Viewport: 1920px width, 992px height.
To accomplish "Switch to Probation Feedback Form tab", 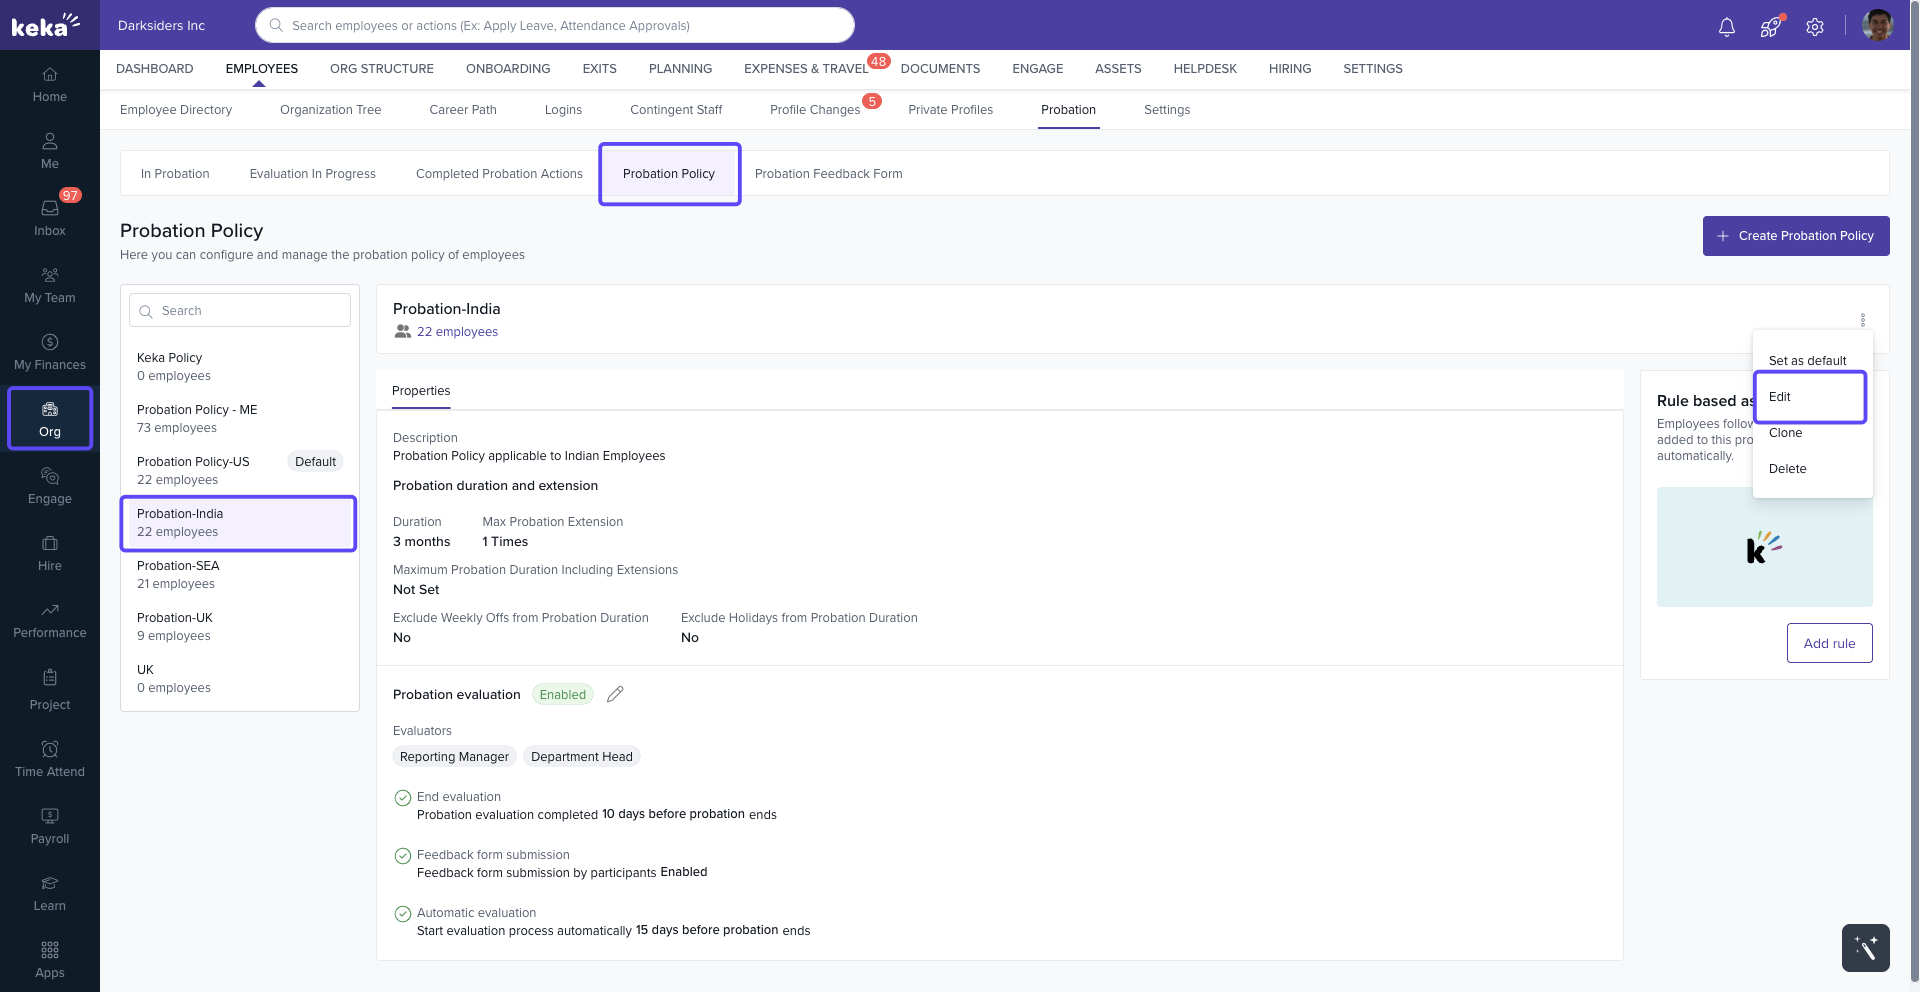I will pyautogui.click(x=828, y=174).
